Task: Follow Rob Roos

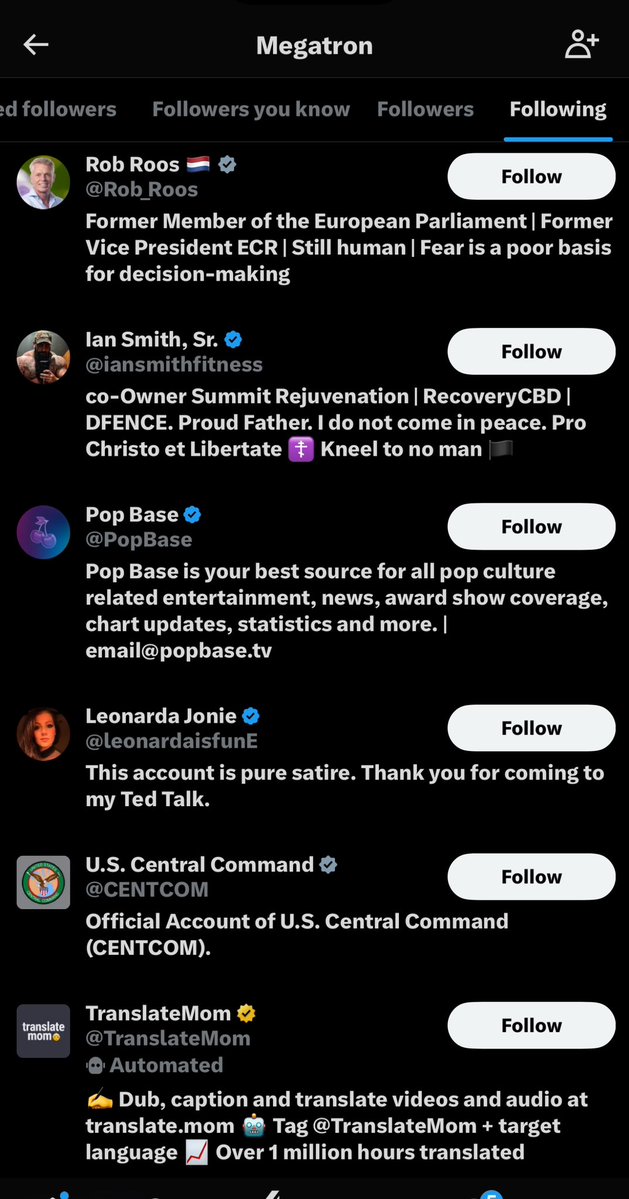Action: 531,177
